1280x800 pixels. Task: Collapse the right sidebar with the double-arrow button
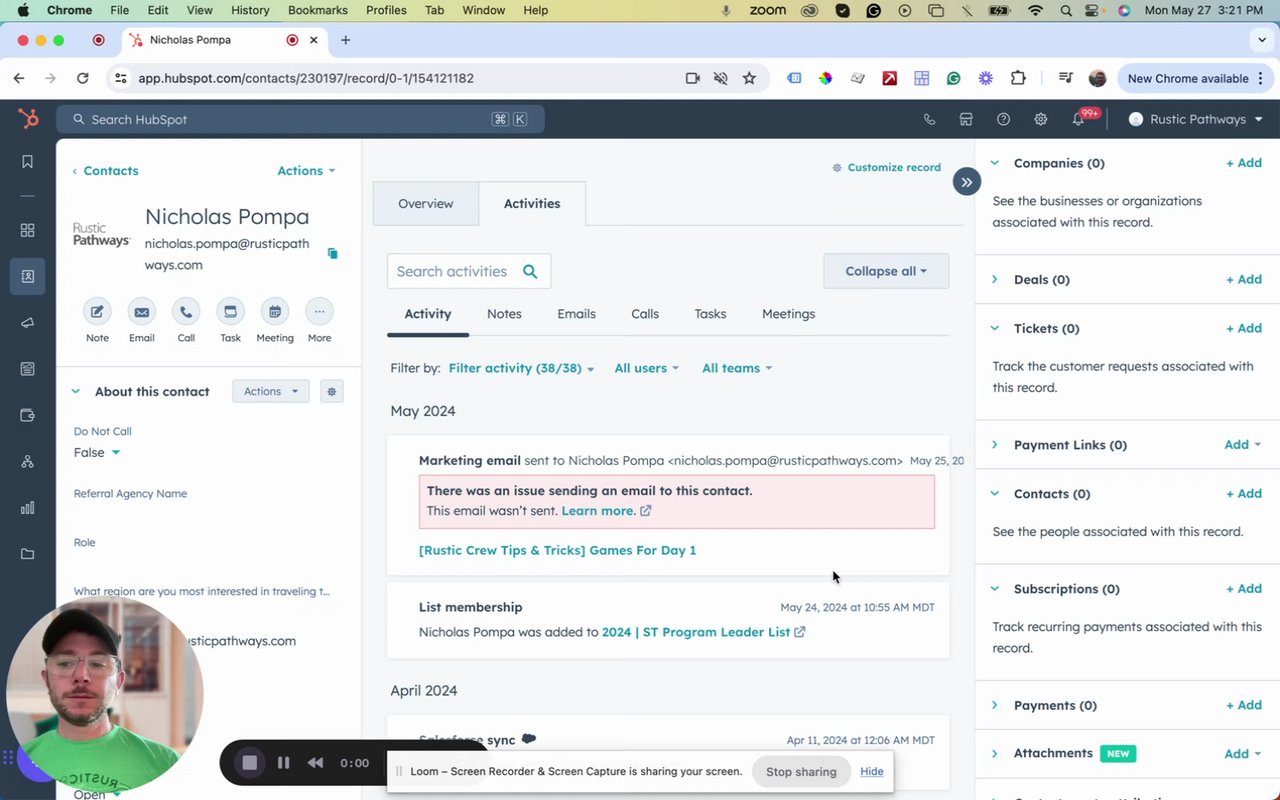[966, 182]
